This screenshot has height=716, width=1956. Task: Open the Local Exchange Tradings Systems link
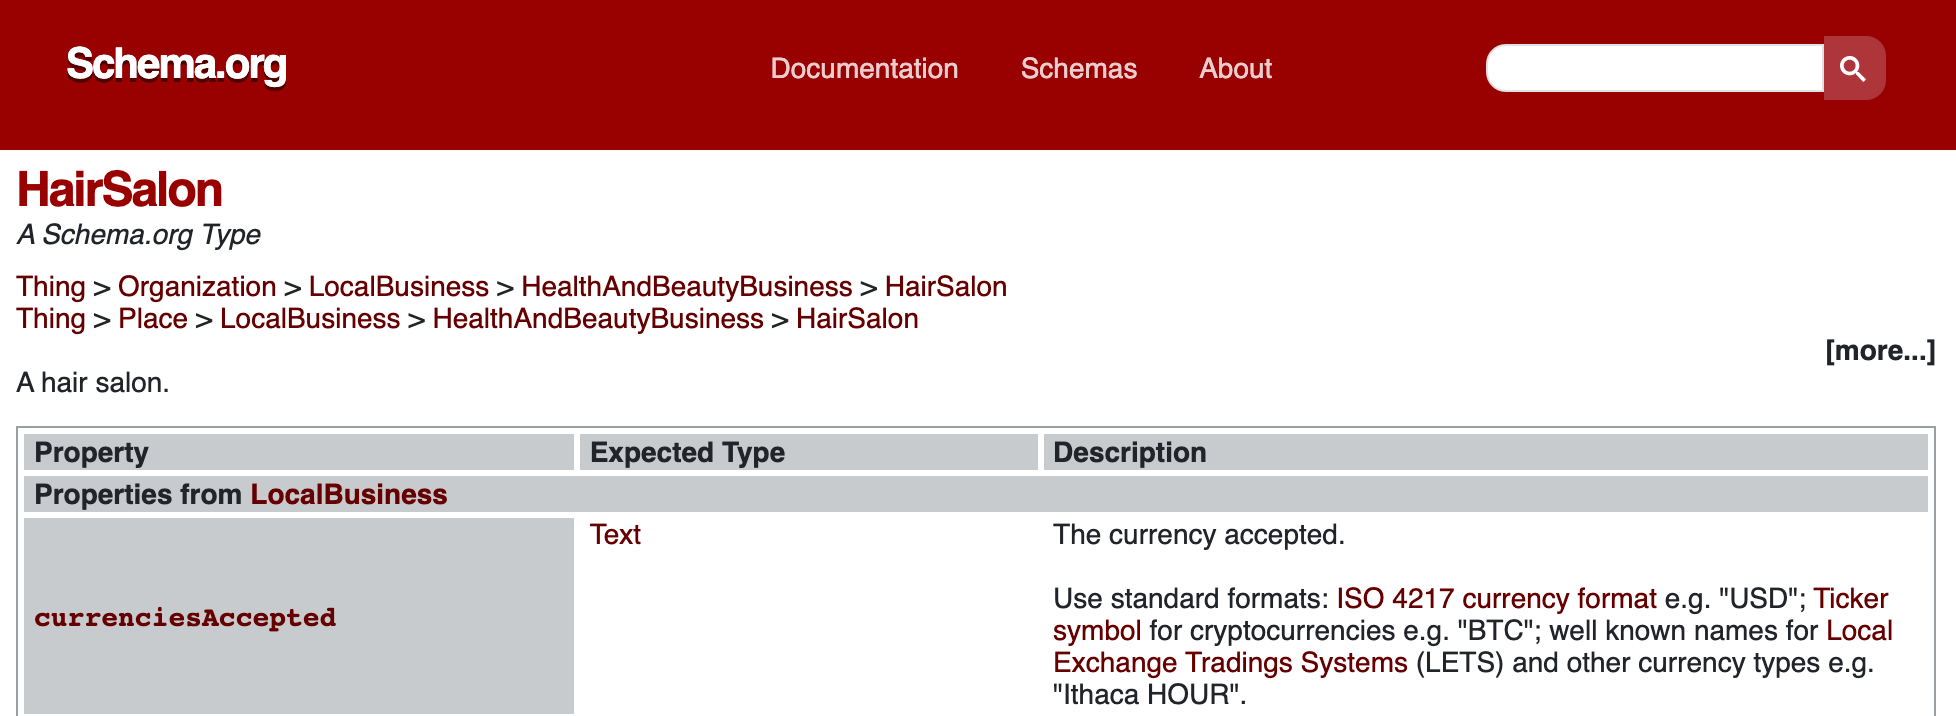(1472, 647)
